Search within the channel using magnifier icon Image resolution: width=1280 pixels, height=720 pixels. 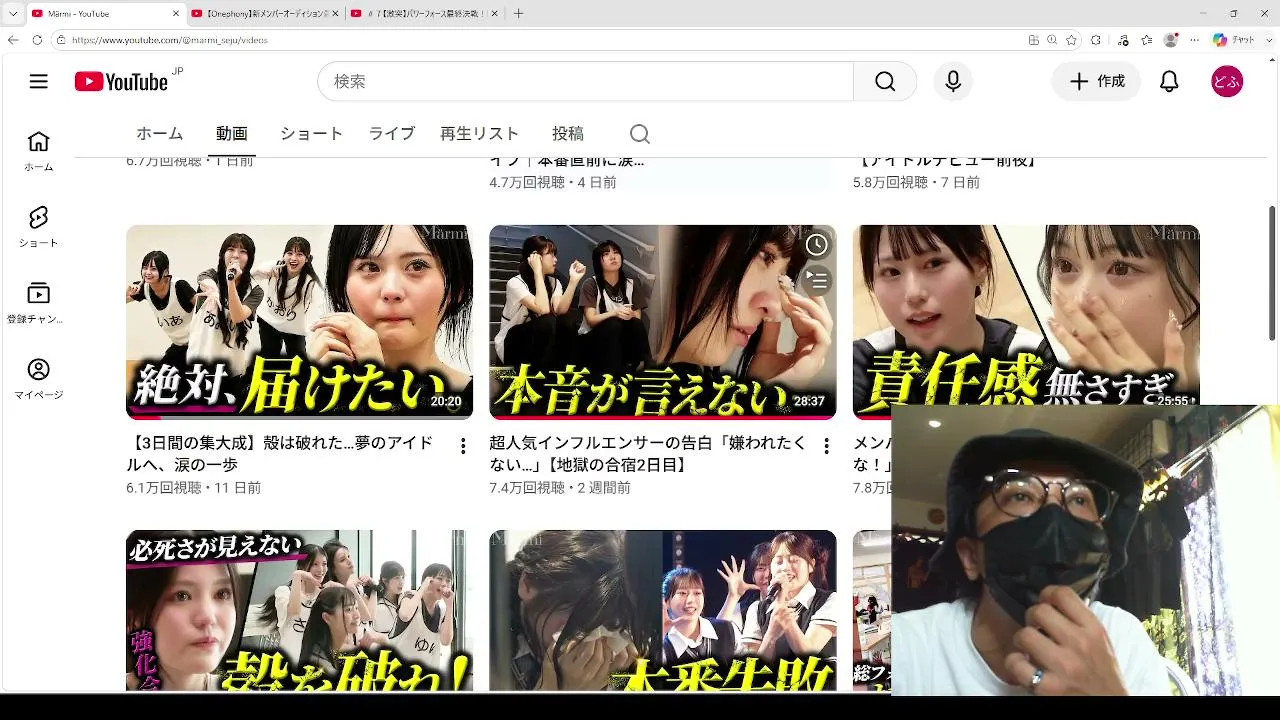click(x=640, y=134)
